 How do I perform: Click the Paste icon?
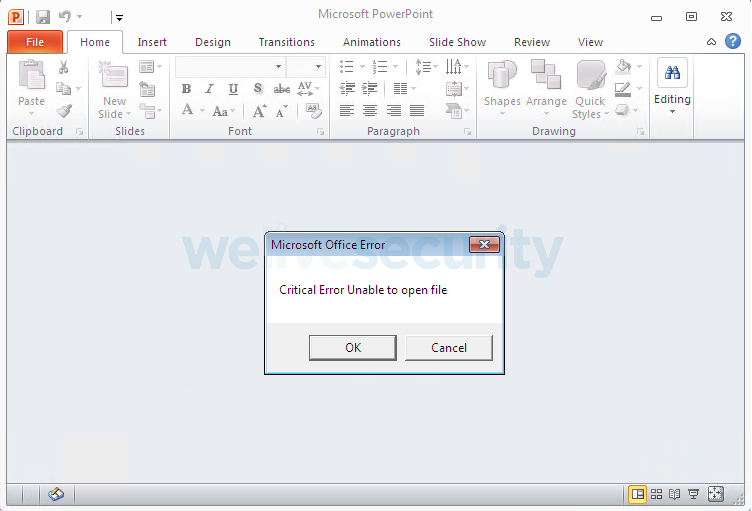tap(32, 75)
